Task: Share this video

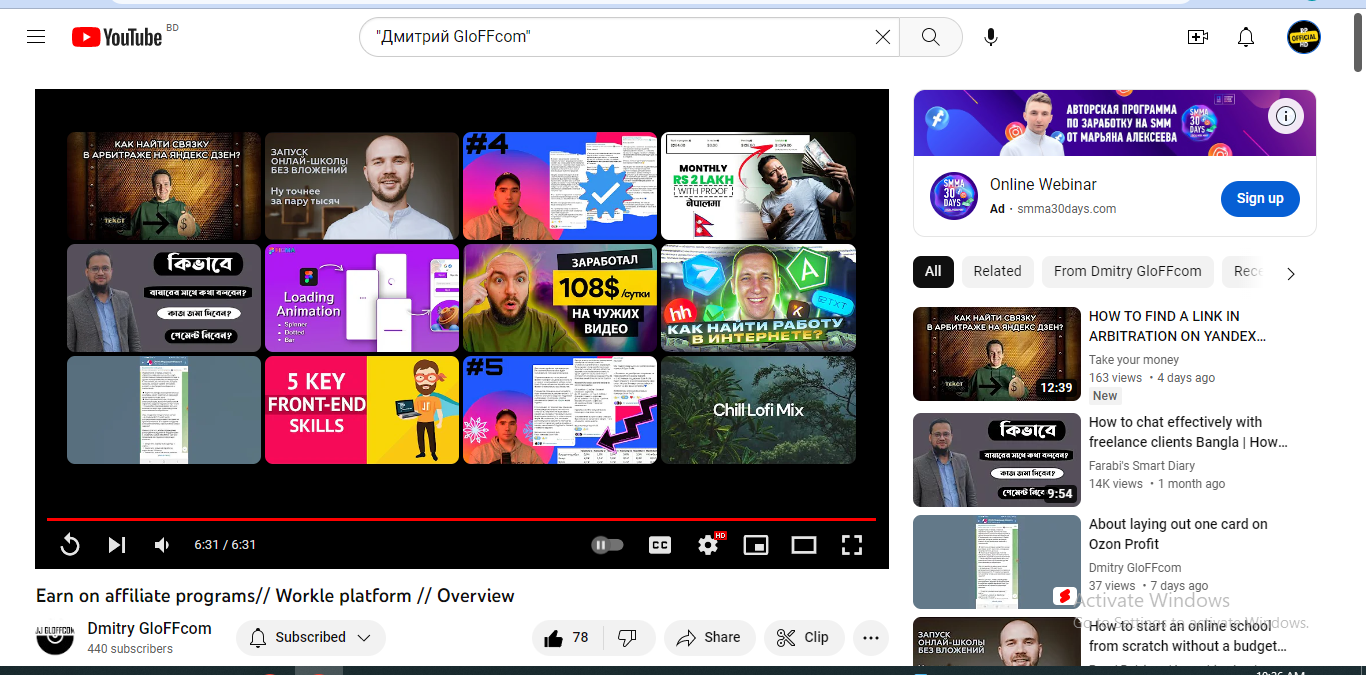Action: pos(709,638)
